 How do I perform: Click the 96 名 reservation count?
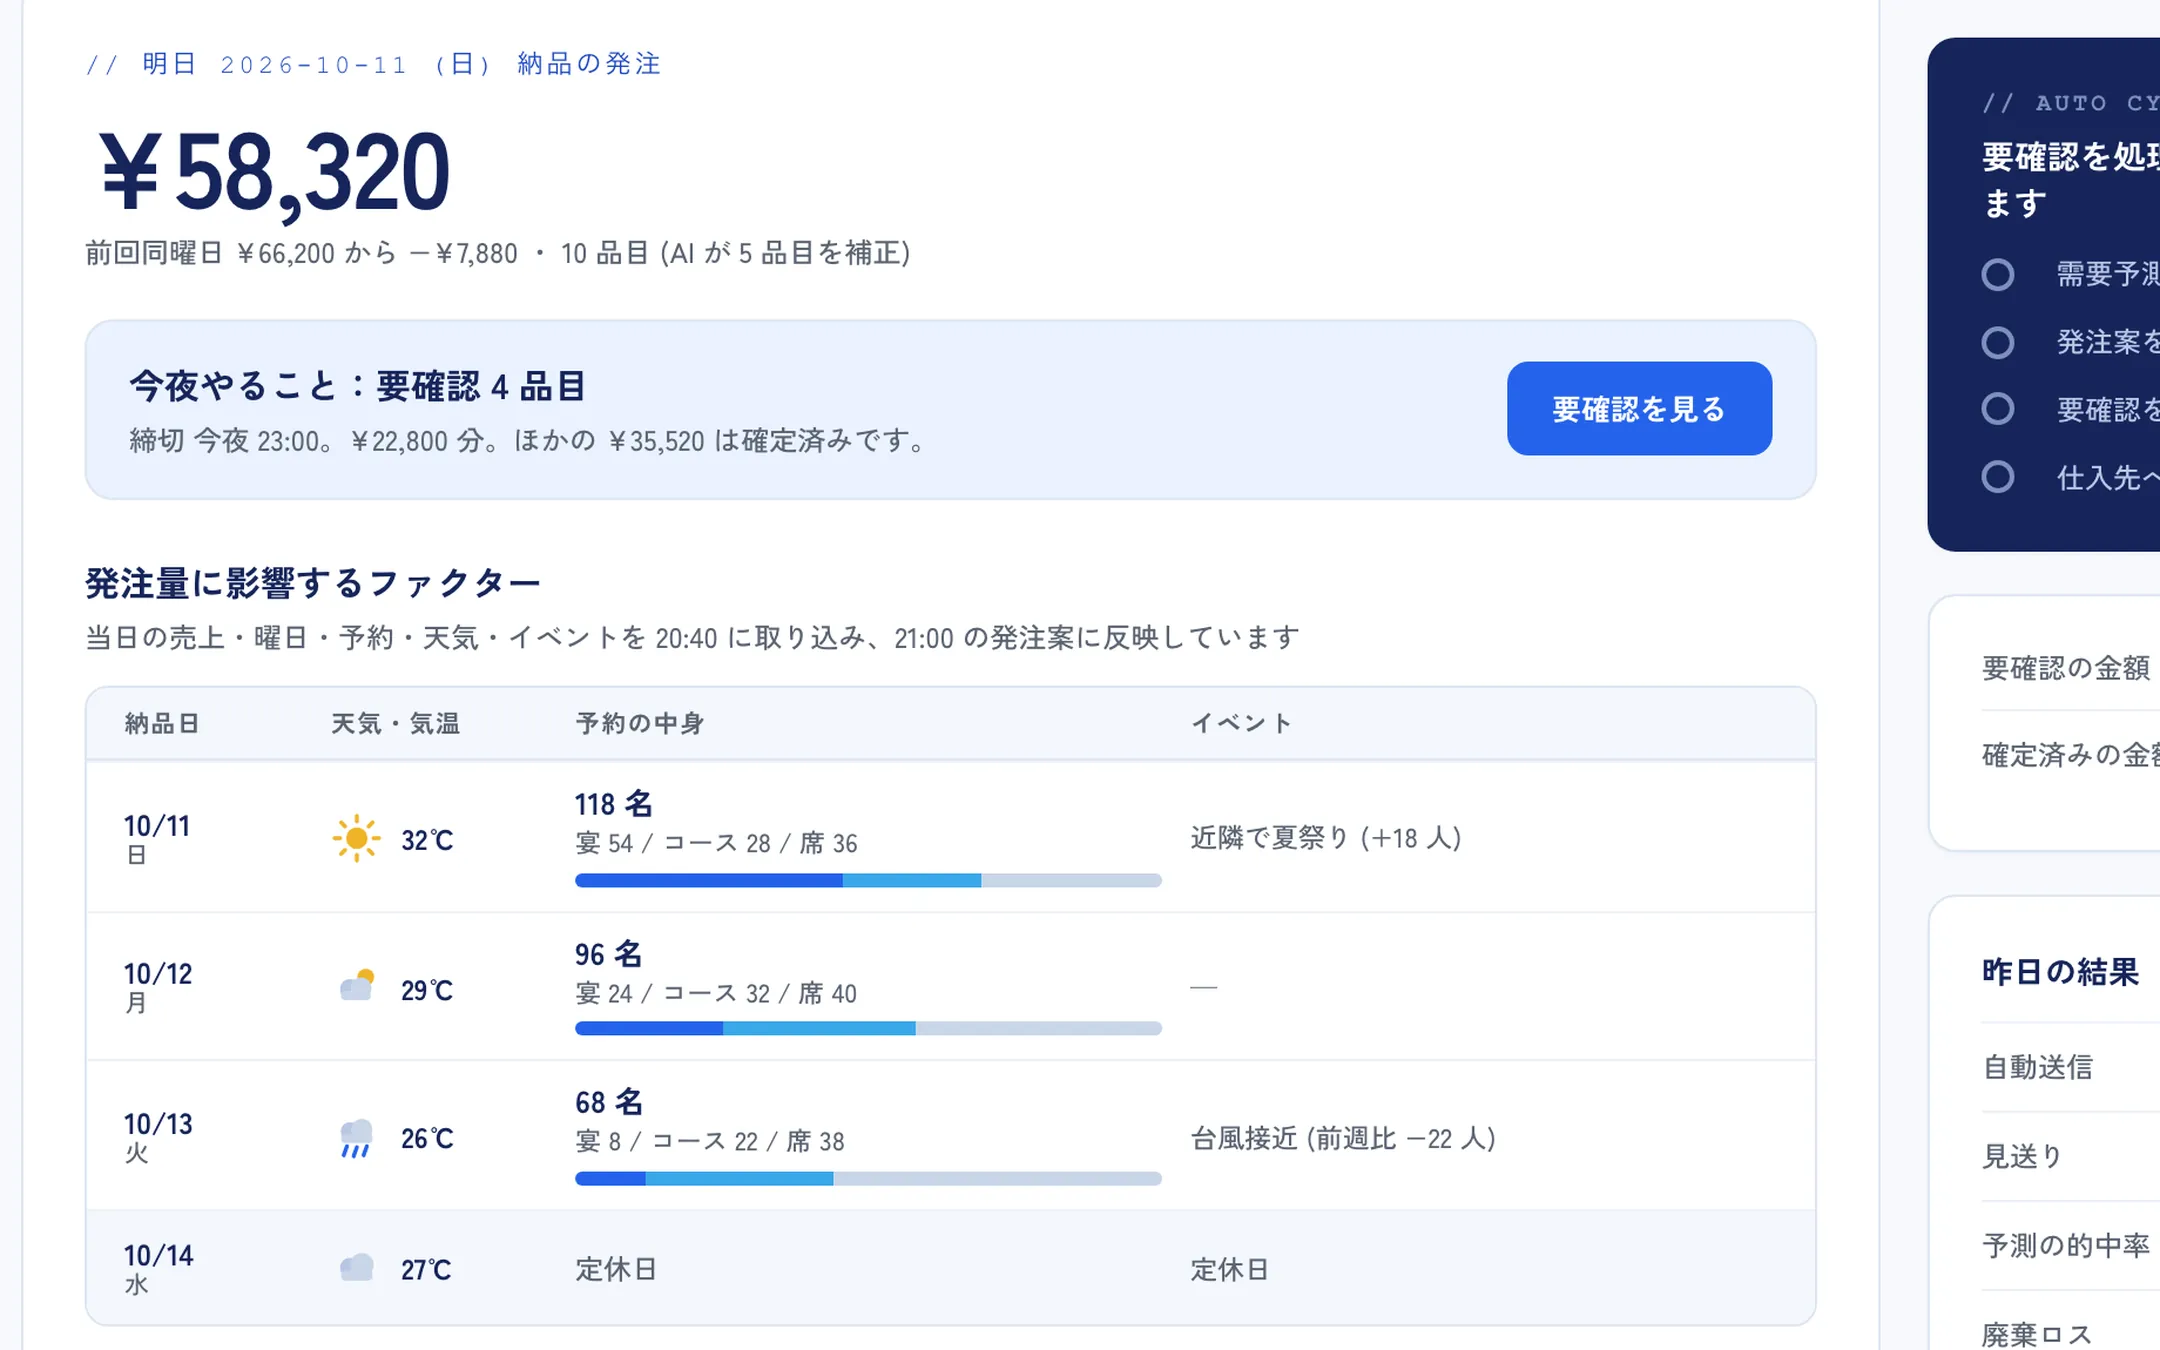coord(608,954)
